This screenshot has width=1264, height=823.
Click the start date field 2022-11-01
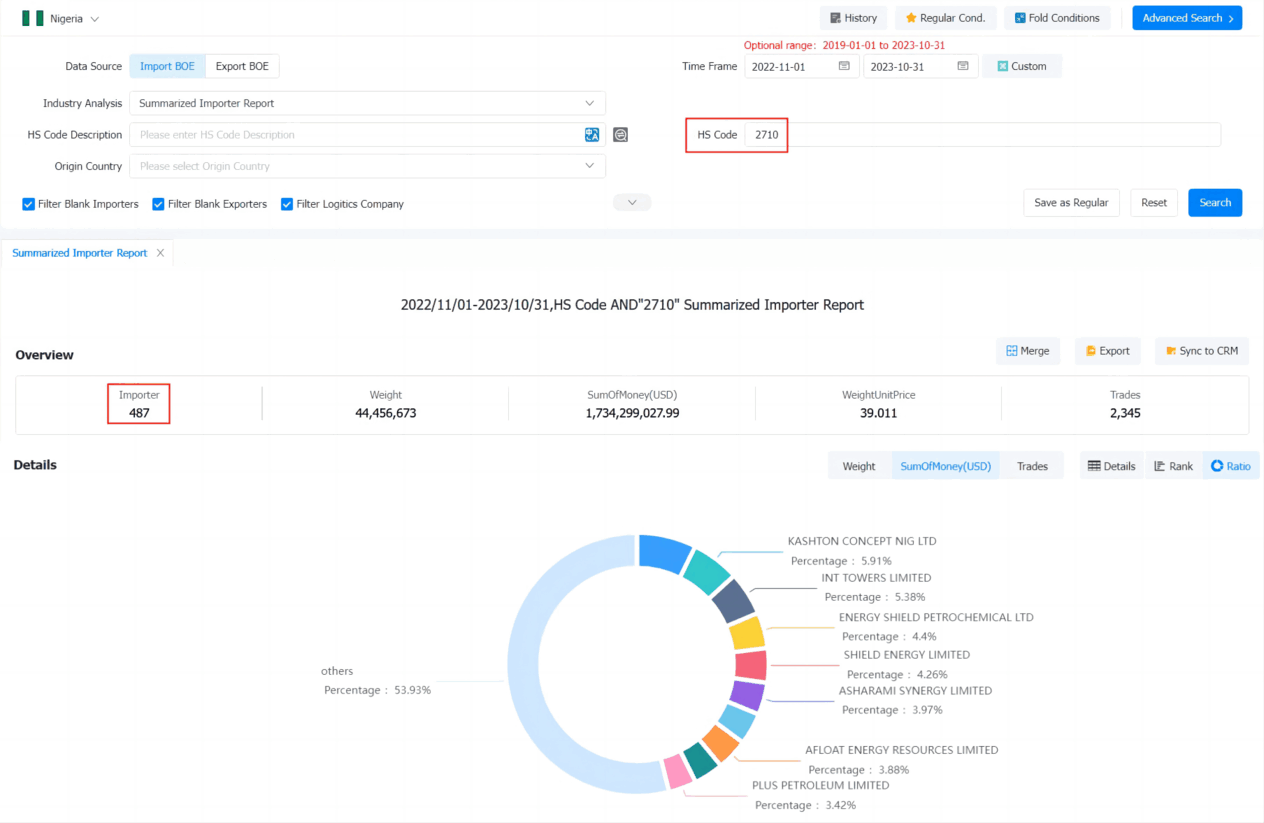(801, 66)
